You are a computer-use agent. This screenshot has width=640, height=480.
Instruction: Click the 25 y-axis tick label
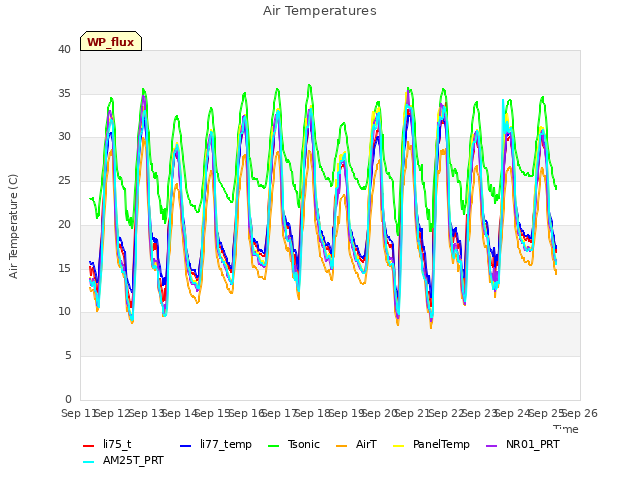[x=64, y=180]
